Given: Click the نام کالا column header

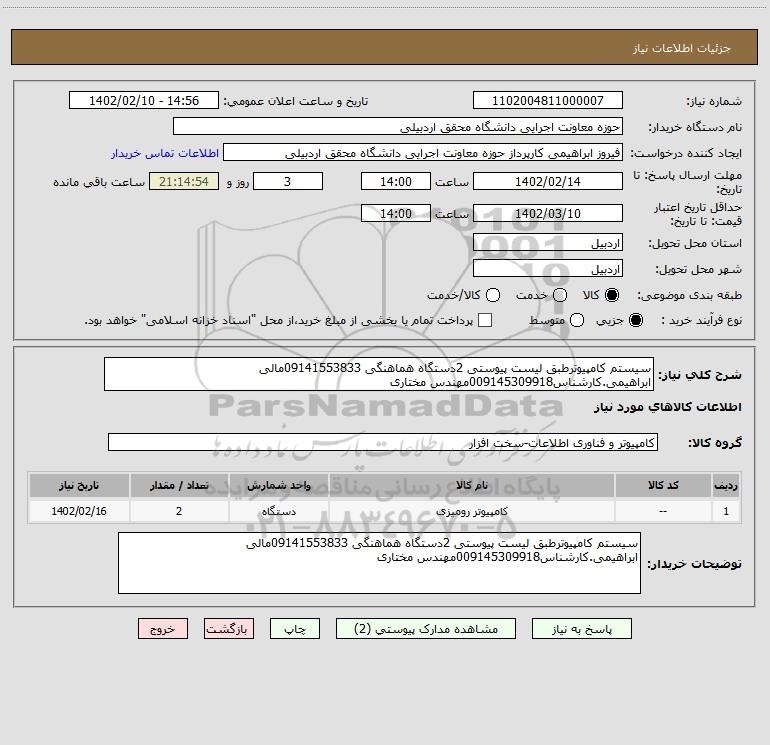Looking at the screenshot, I should [x=471, y=485].
